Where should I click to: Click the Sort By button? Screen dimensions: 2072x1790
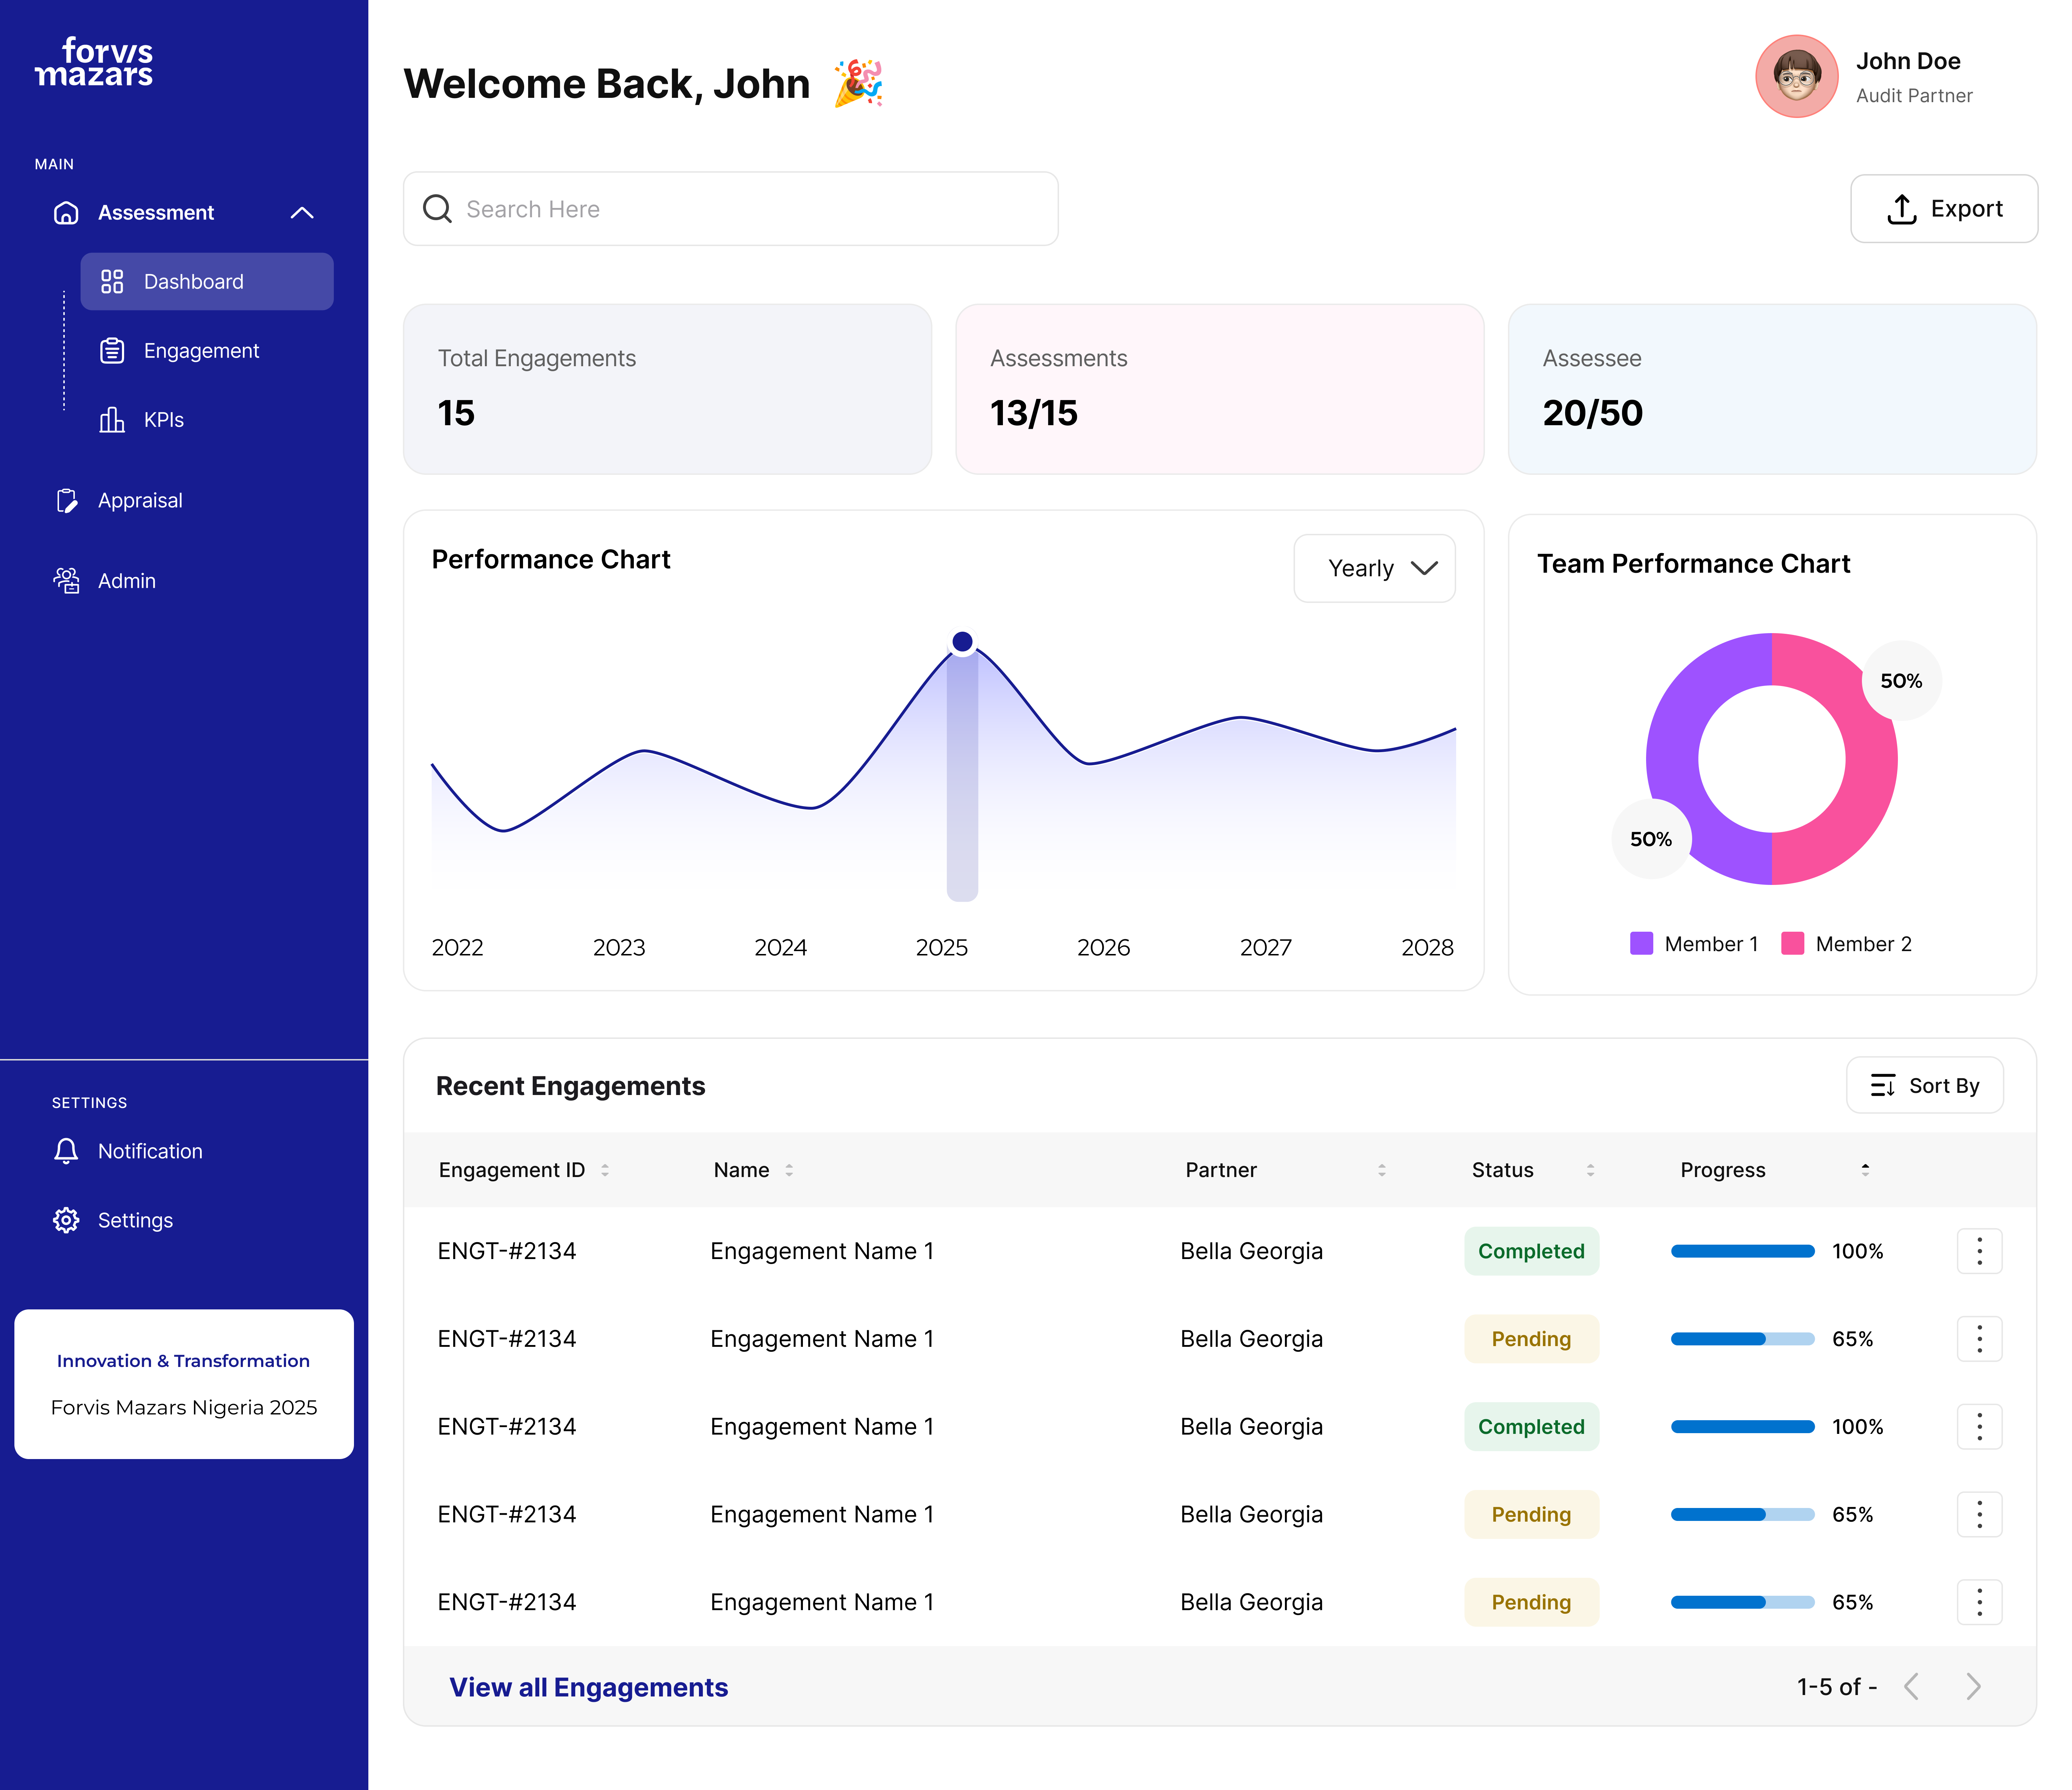coord(1924,1085)
